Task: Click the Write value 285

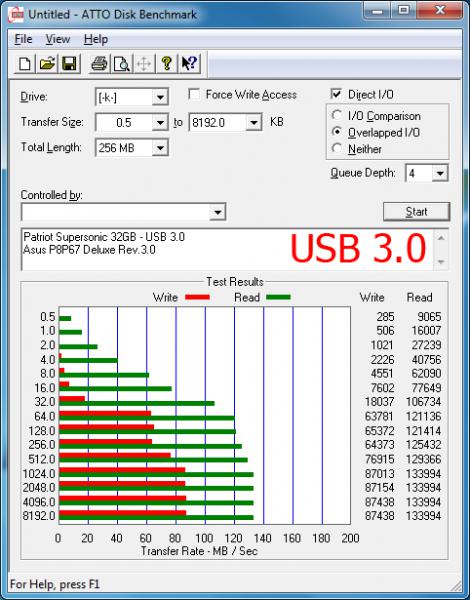Action: [x=385, y=317]
